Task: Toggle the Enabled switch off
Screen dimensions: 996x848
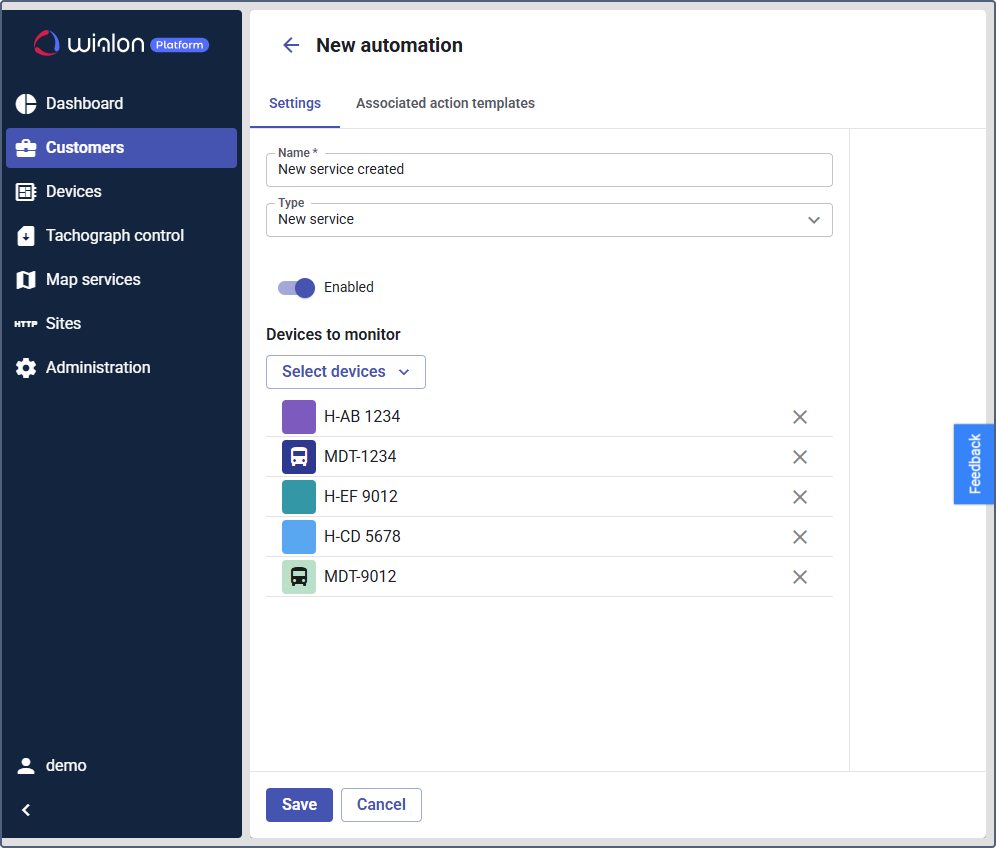Action: (297, 288)
